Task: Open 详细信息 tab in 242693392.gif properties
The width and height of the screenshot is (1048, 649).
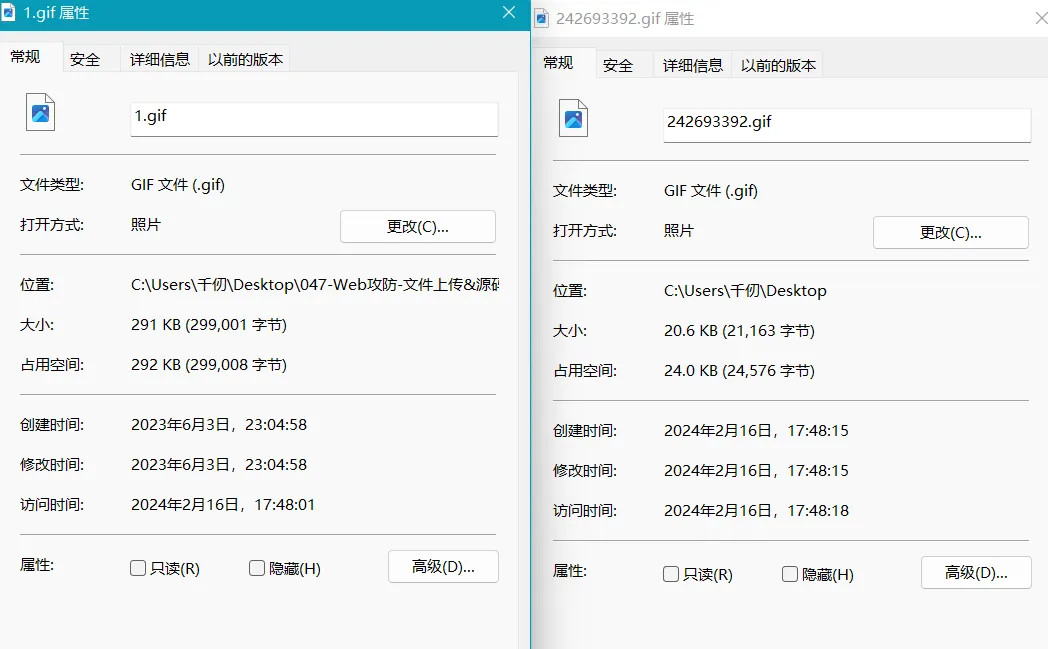Action: (x=692, y=65)
